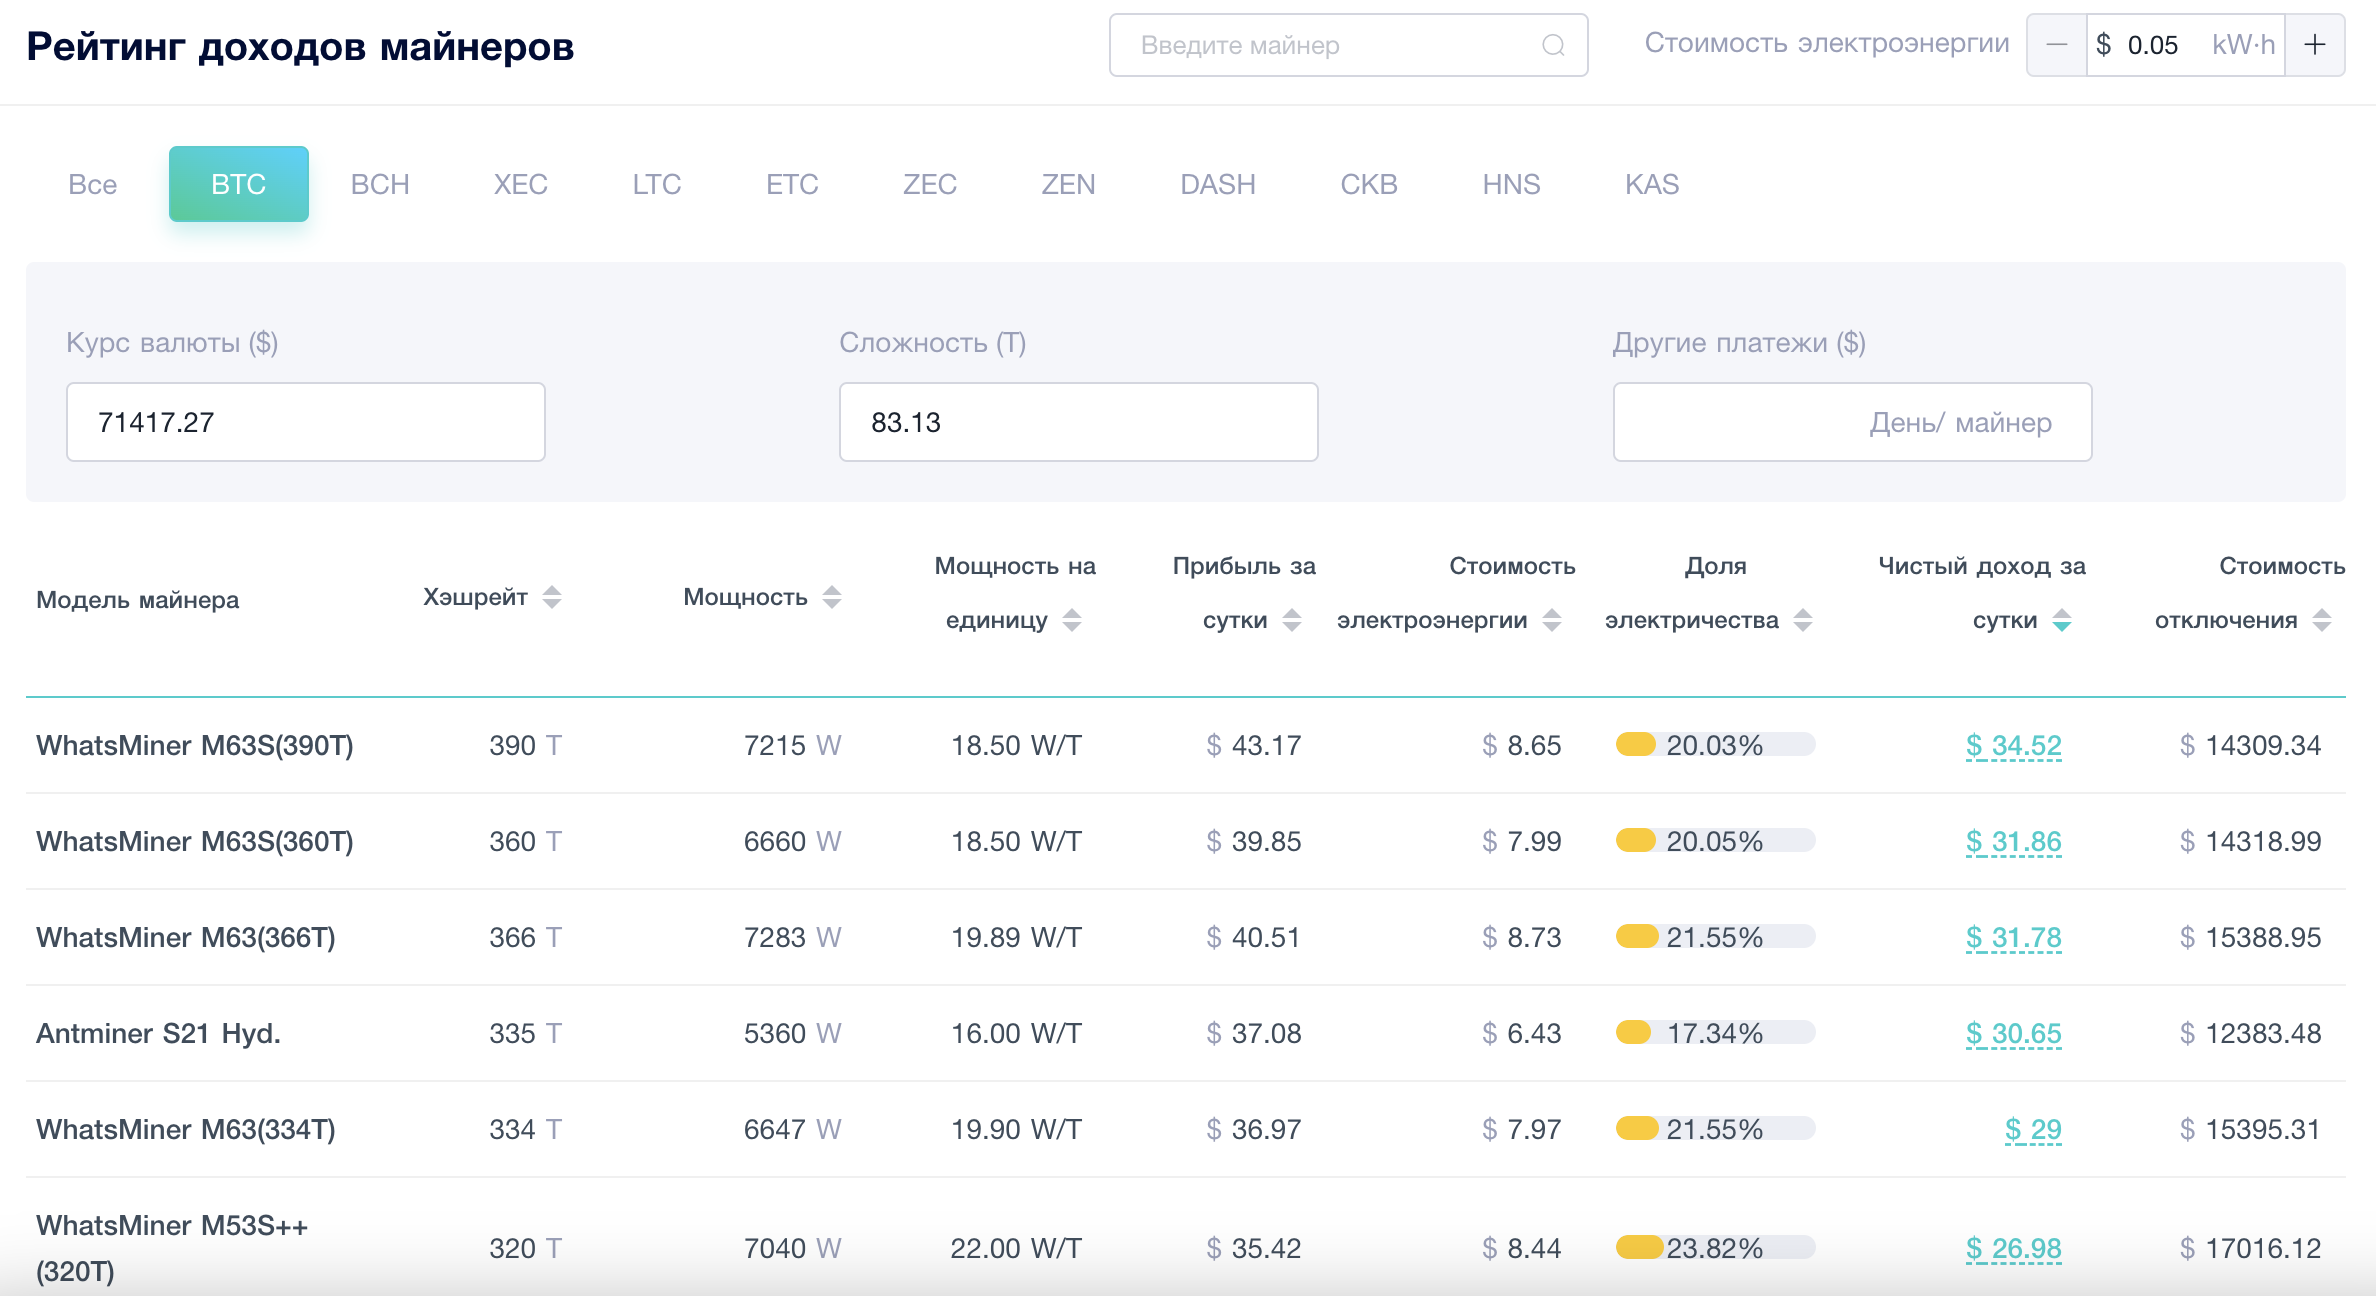Viewport: 2376px width, 1296px height.
Task: Focus the Введите майнер search field
Action: point(1348,45)
